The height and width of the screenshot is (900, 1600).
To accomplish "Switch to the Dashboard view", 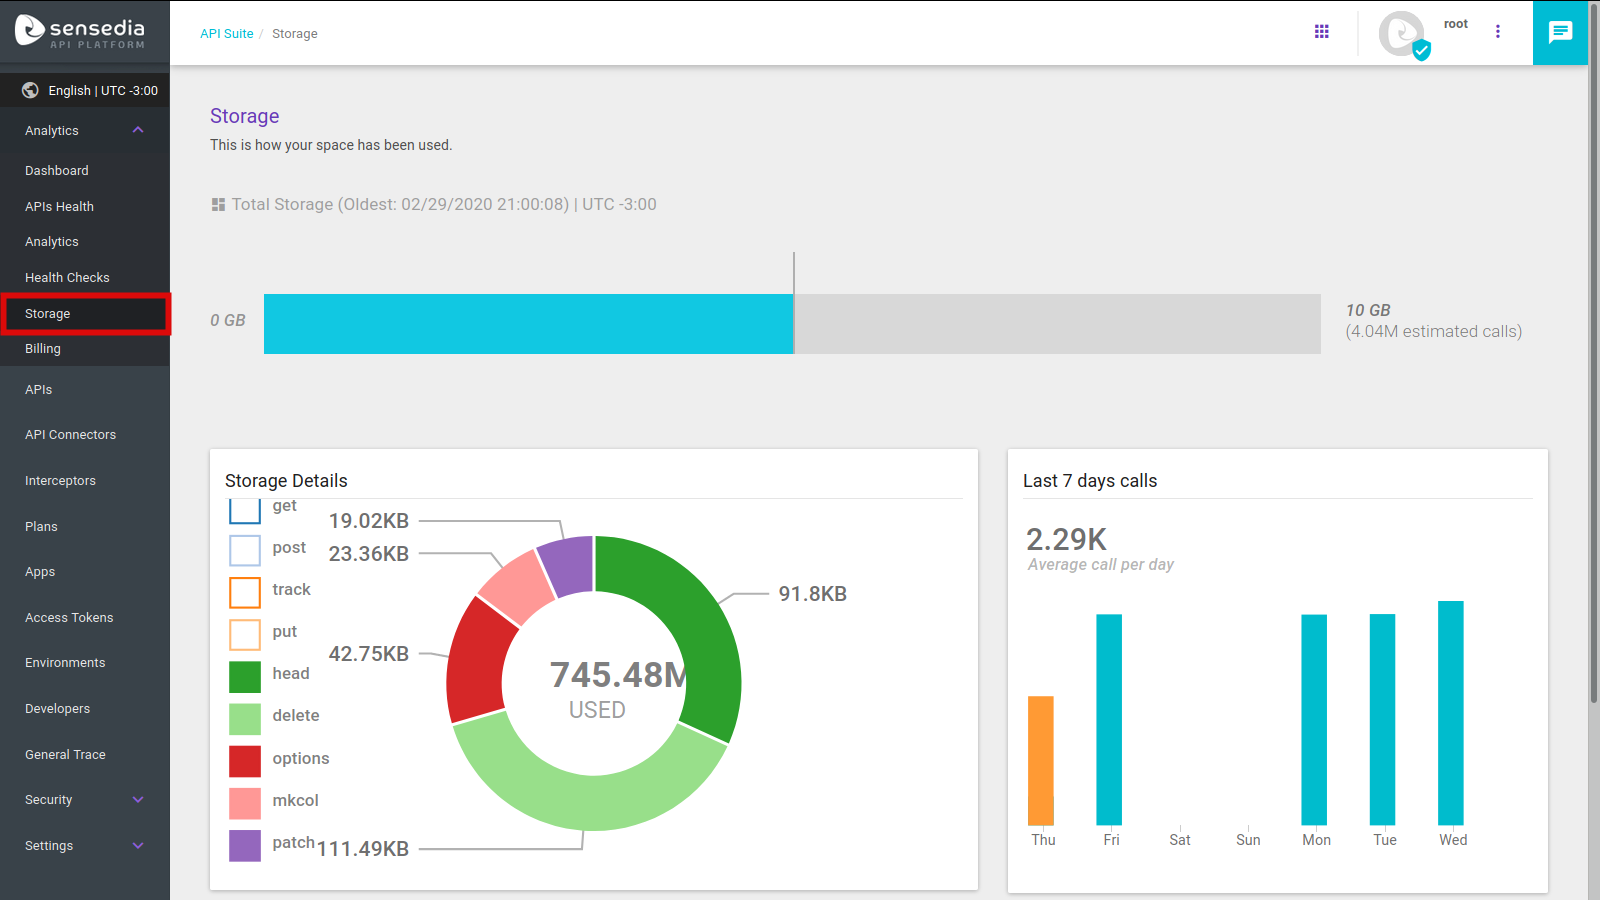I will pos(56,170).
